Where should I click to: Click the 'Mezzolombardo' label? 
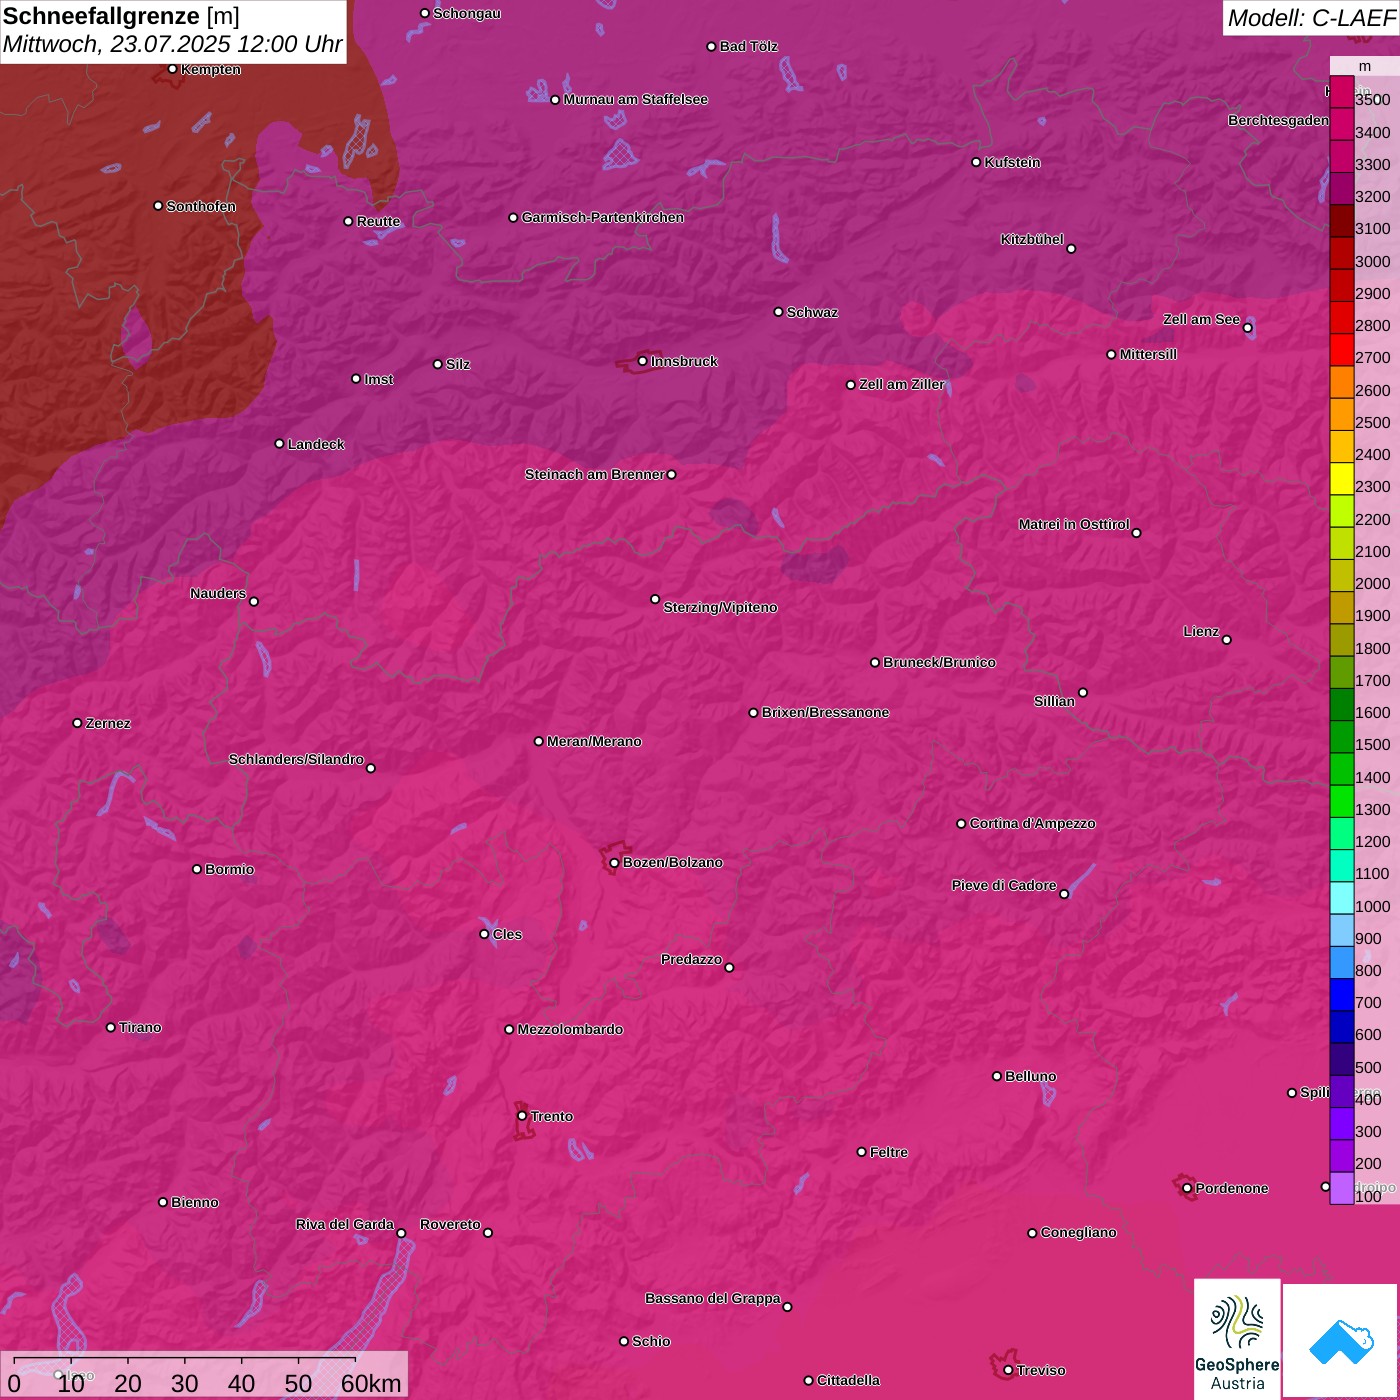pyautogui.click(x=570, y=1029)
